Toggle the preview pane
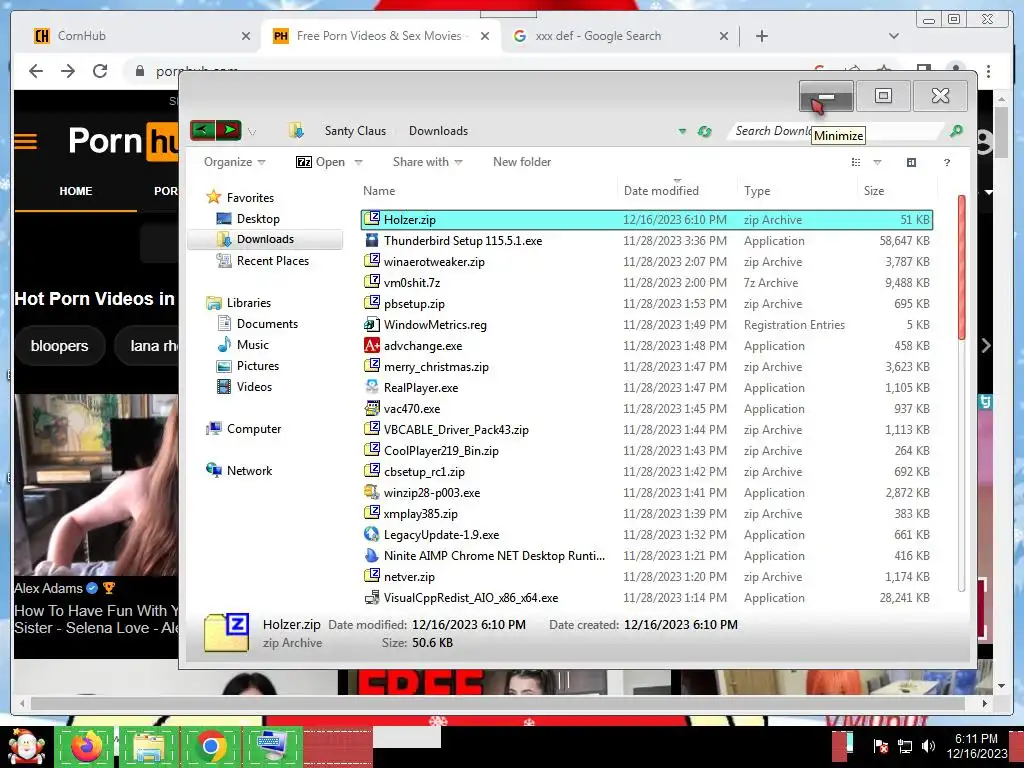This screenshot has height=768, width=1024. pyautogui.click(x=912, y=163)
